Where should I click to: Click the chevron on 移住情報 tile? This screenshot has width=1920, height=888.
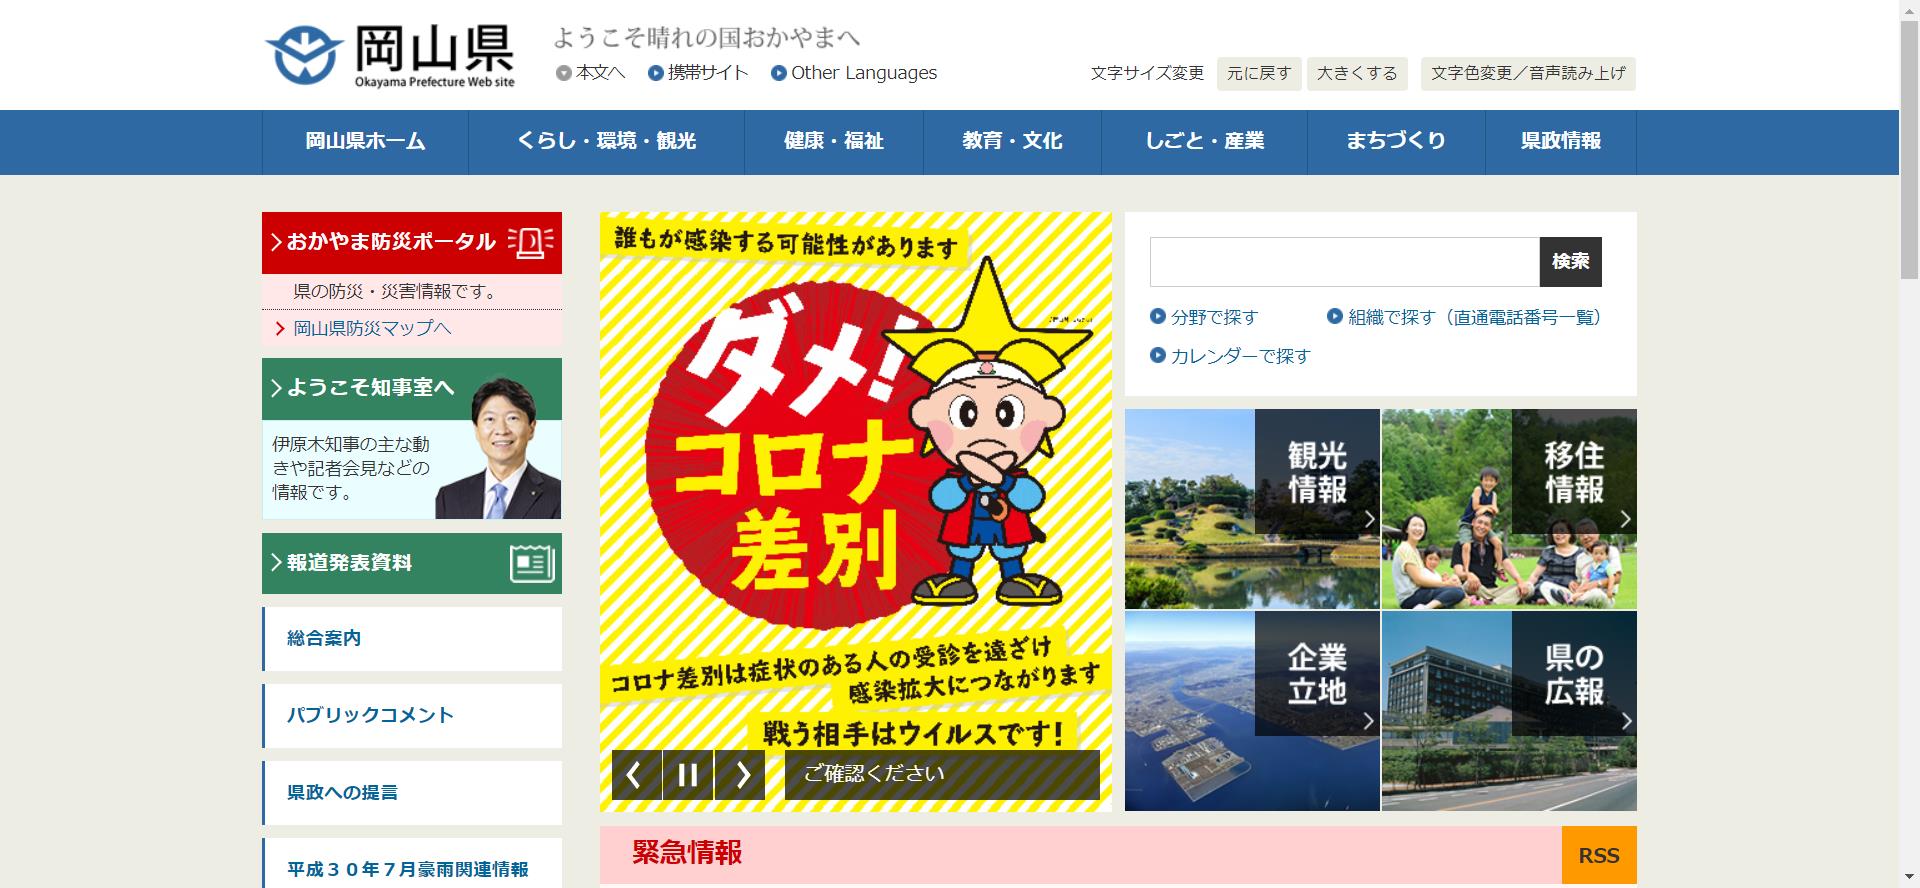pos(1625,519)
